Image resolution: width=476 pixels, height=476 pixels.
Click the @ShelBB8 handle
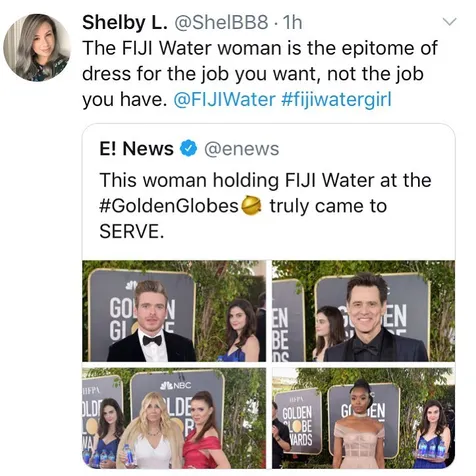click(x=221, y=23)
